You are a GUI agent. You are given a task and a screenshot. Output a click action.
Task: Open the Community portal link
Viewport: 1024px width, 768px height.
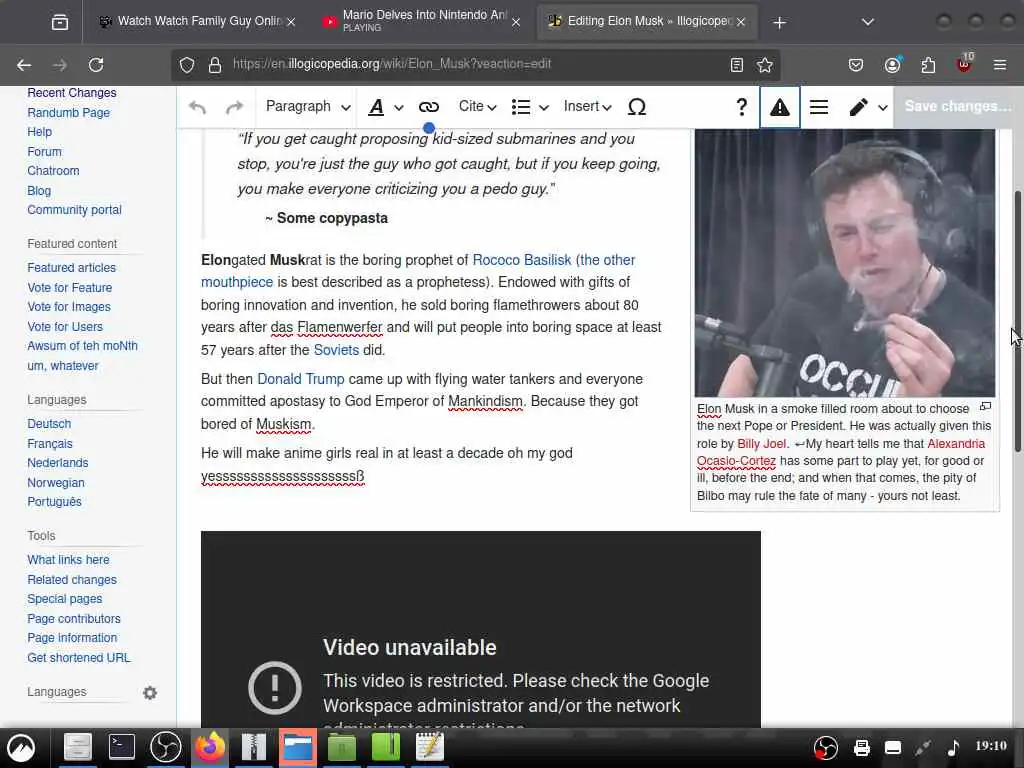[x=74, y=210]
